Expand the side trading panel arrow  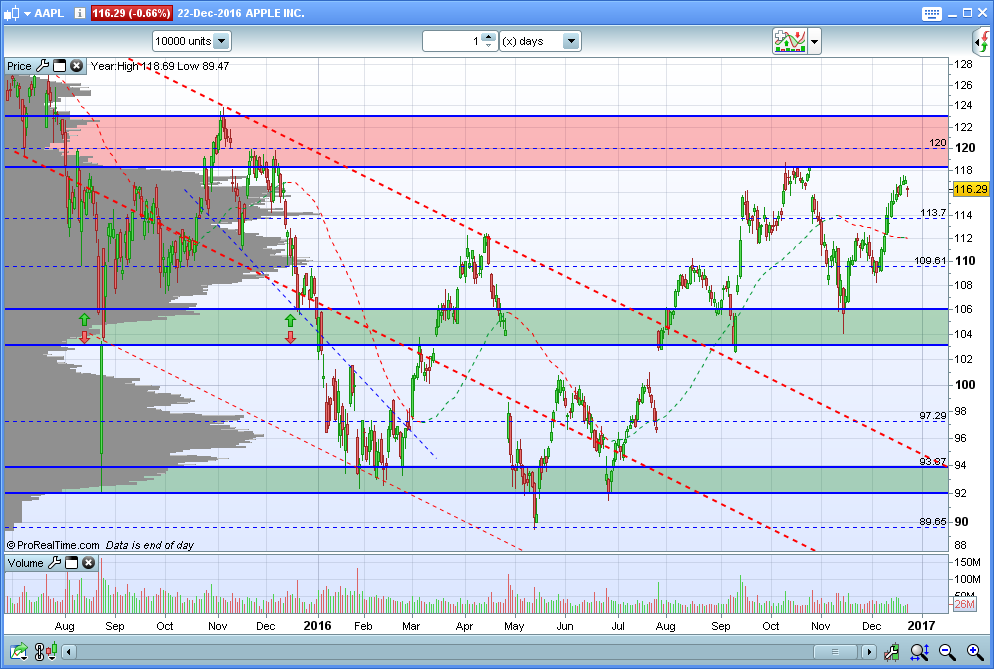tap(982, 42)
